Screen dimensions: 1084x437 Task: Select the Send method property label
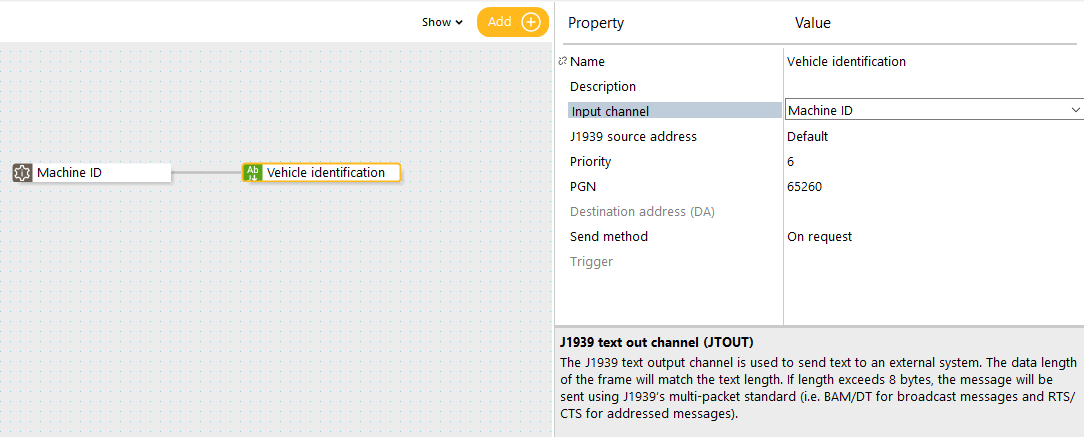[x=608, y=236]
